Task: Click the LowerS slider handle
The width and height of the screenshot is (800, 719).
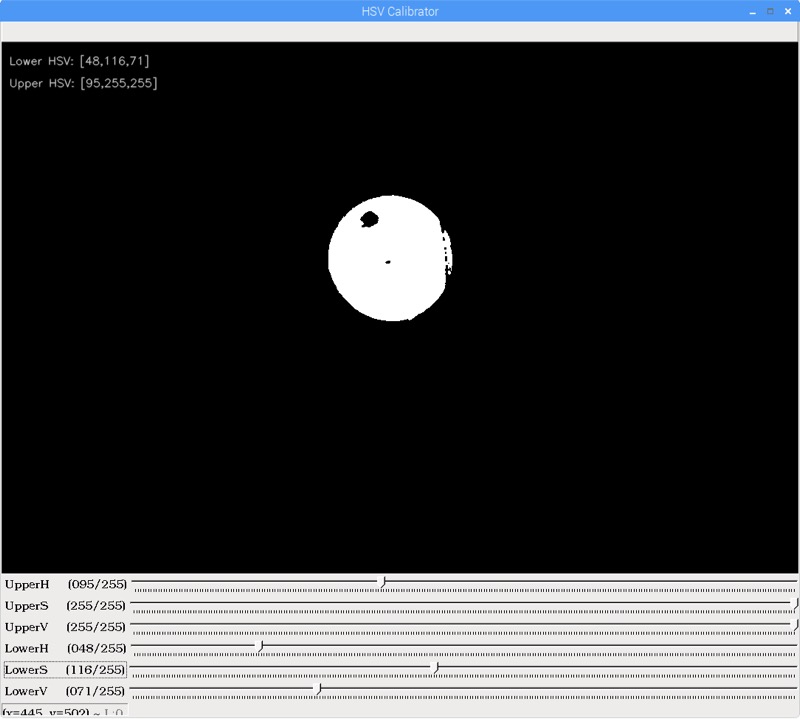Action: click(x=435, y=667)
